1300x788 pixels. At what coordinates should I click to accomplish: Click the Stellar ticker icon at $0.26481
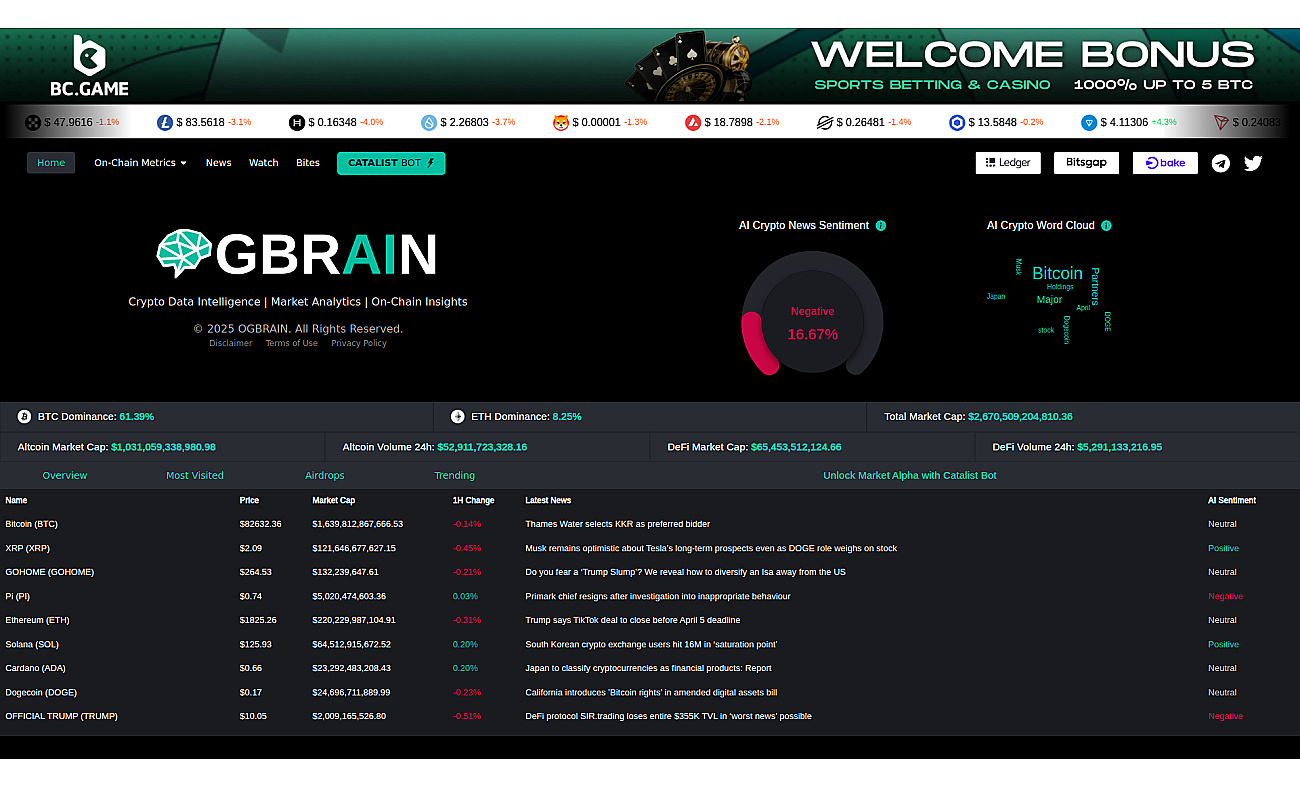coord(825,122)
